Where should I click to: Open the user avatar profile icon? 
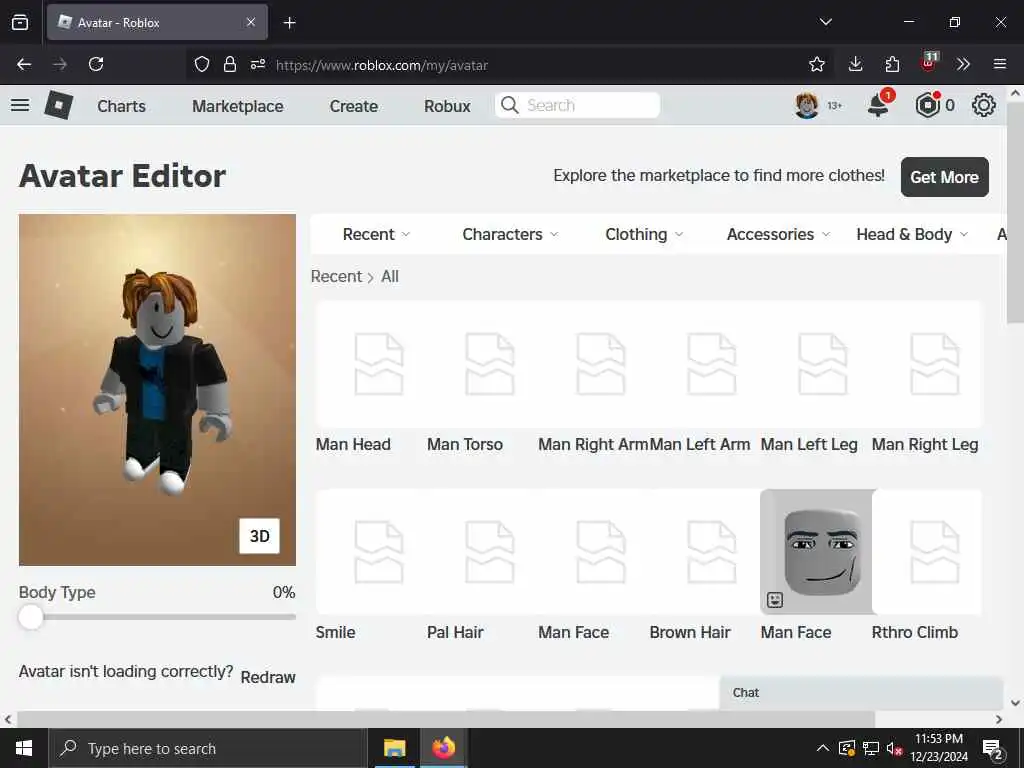(807, 105)
